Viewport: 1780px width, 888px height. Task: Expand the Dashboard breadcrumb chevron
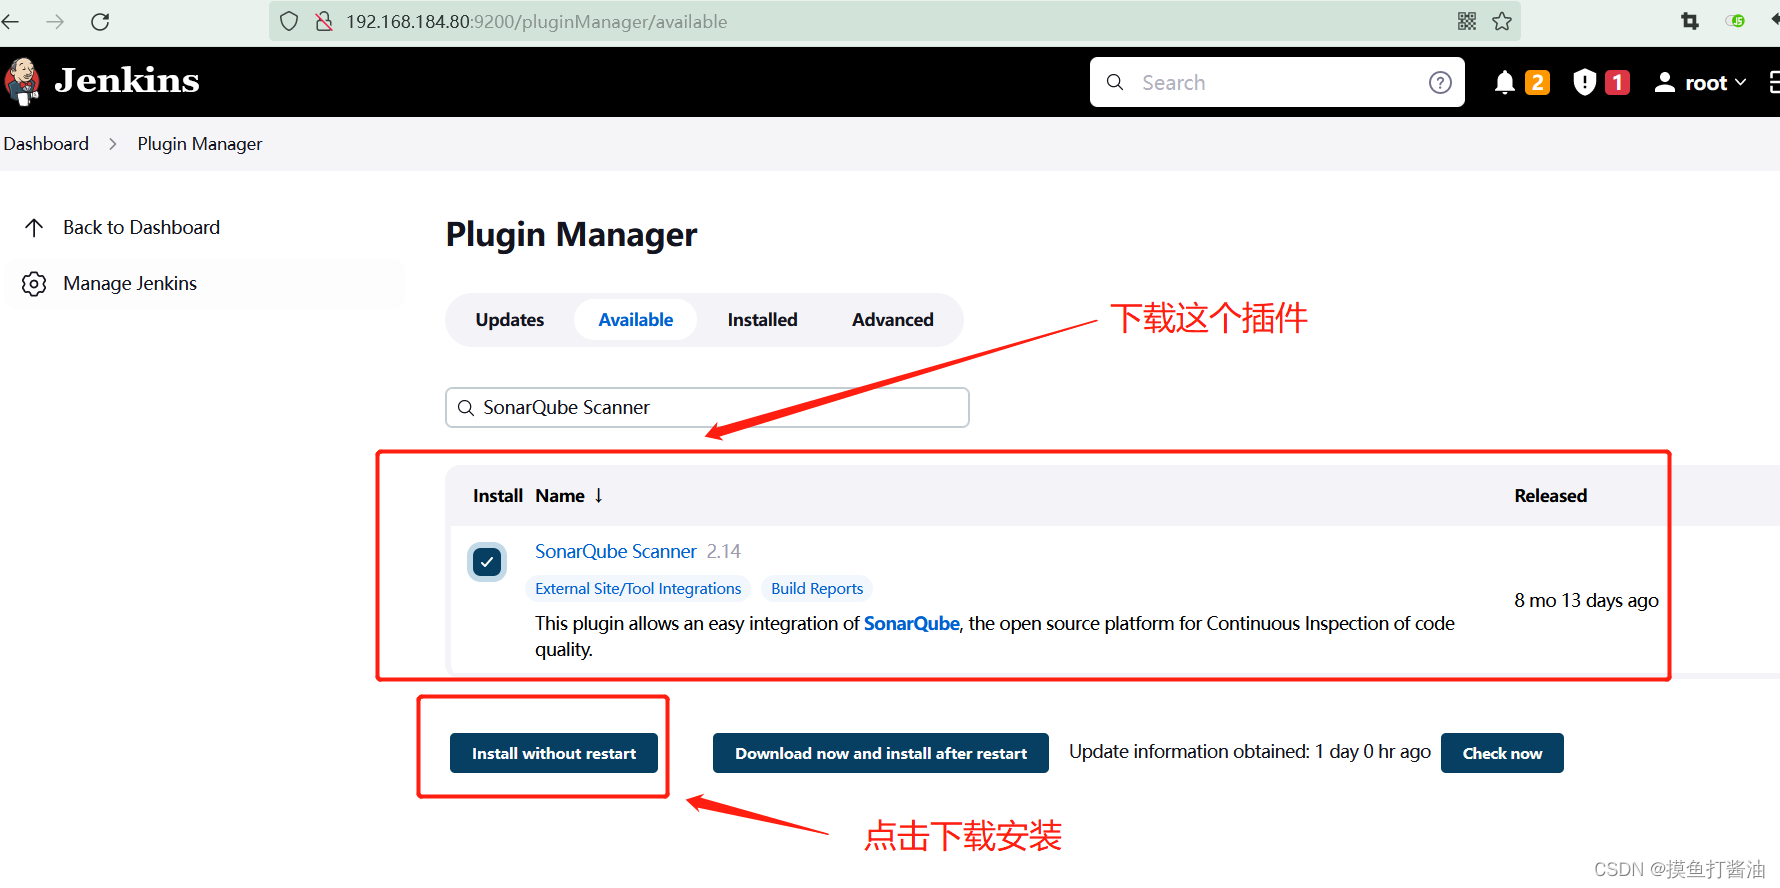113,144
